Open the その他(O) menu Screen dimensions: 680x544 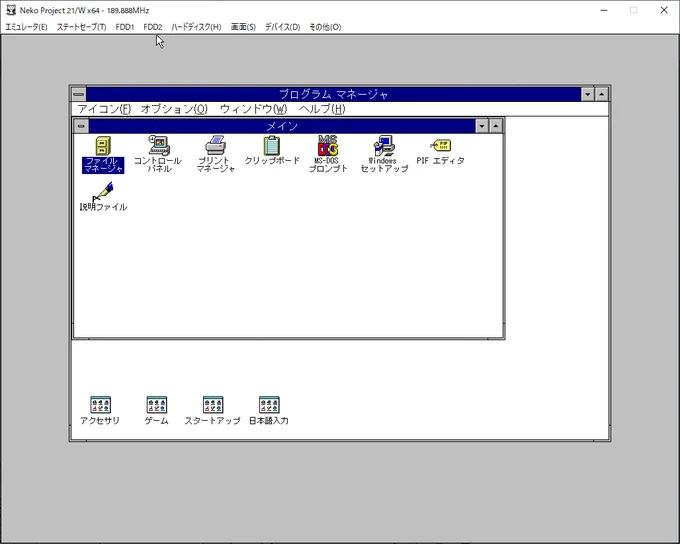click(x=325, y=27)
